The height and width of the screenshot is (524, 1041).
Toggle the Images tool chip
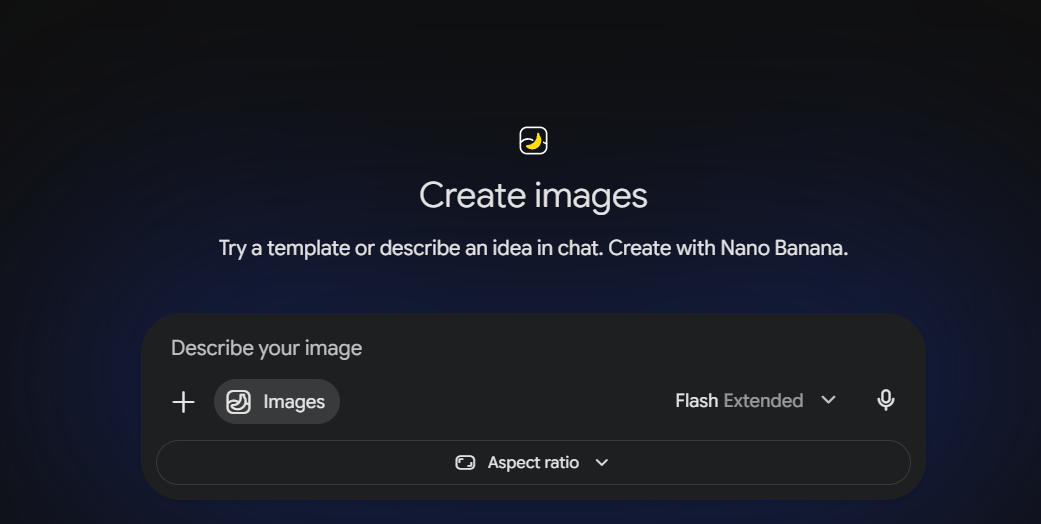[x=277, y=402]
